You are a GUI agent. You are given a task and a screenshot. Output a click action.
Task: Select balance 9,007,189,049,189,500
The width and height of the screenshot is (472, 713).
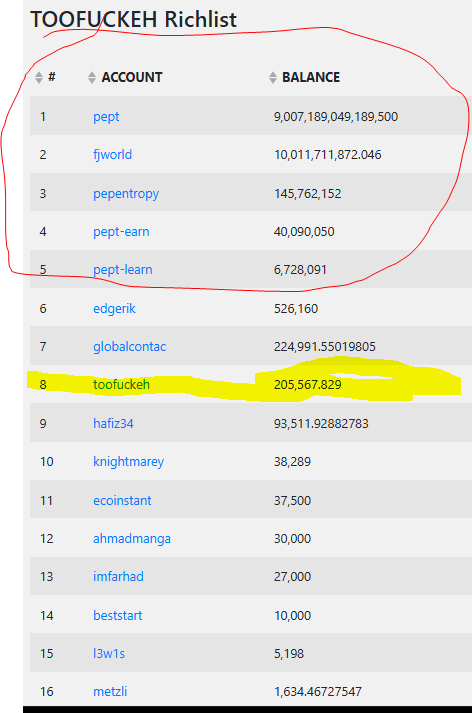pyautogui.click(x=336, y=117)
